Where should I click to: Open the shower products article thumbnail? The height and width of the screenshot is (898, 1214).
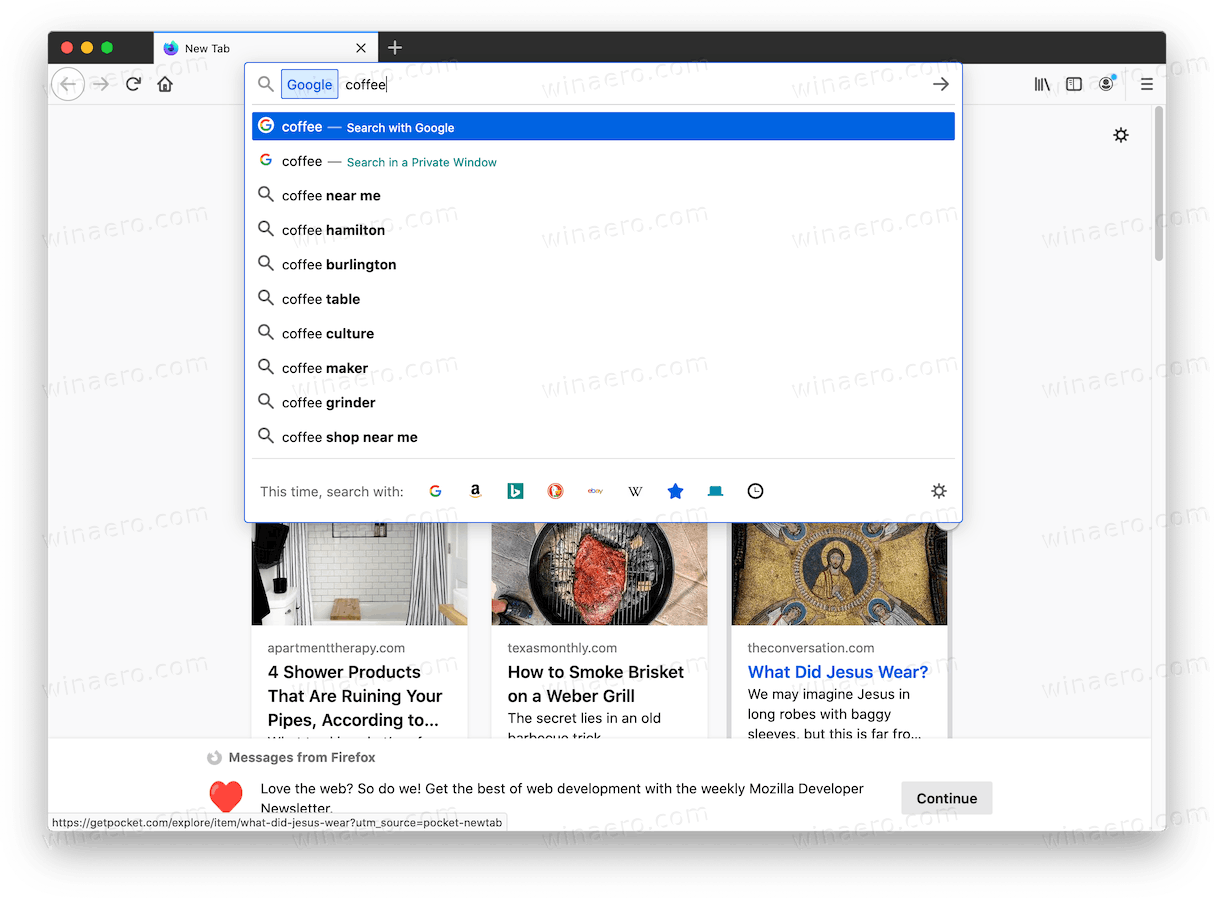[x=359, y=574]
